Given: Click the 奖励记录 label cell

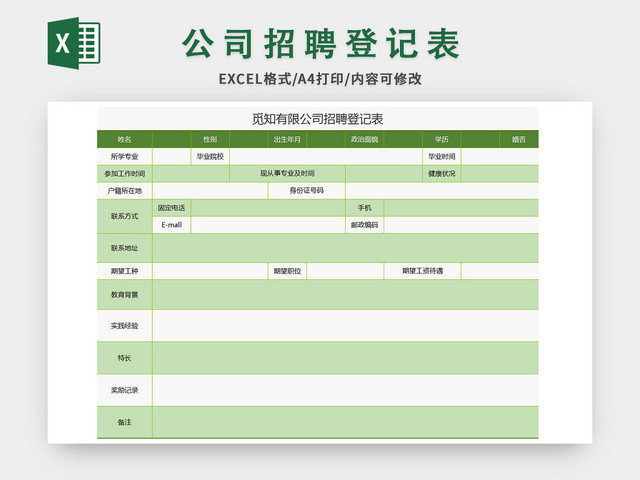Looking at the screenshot, I should [x=124, y=390].
